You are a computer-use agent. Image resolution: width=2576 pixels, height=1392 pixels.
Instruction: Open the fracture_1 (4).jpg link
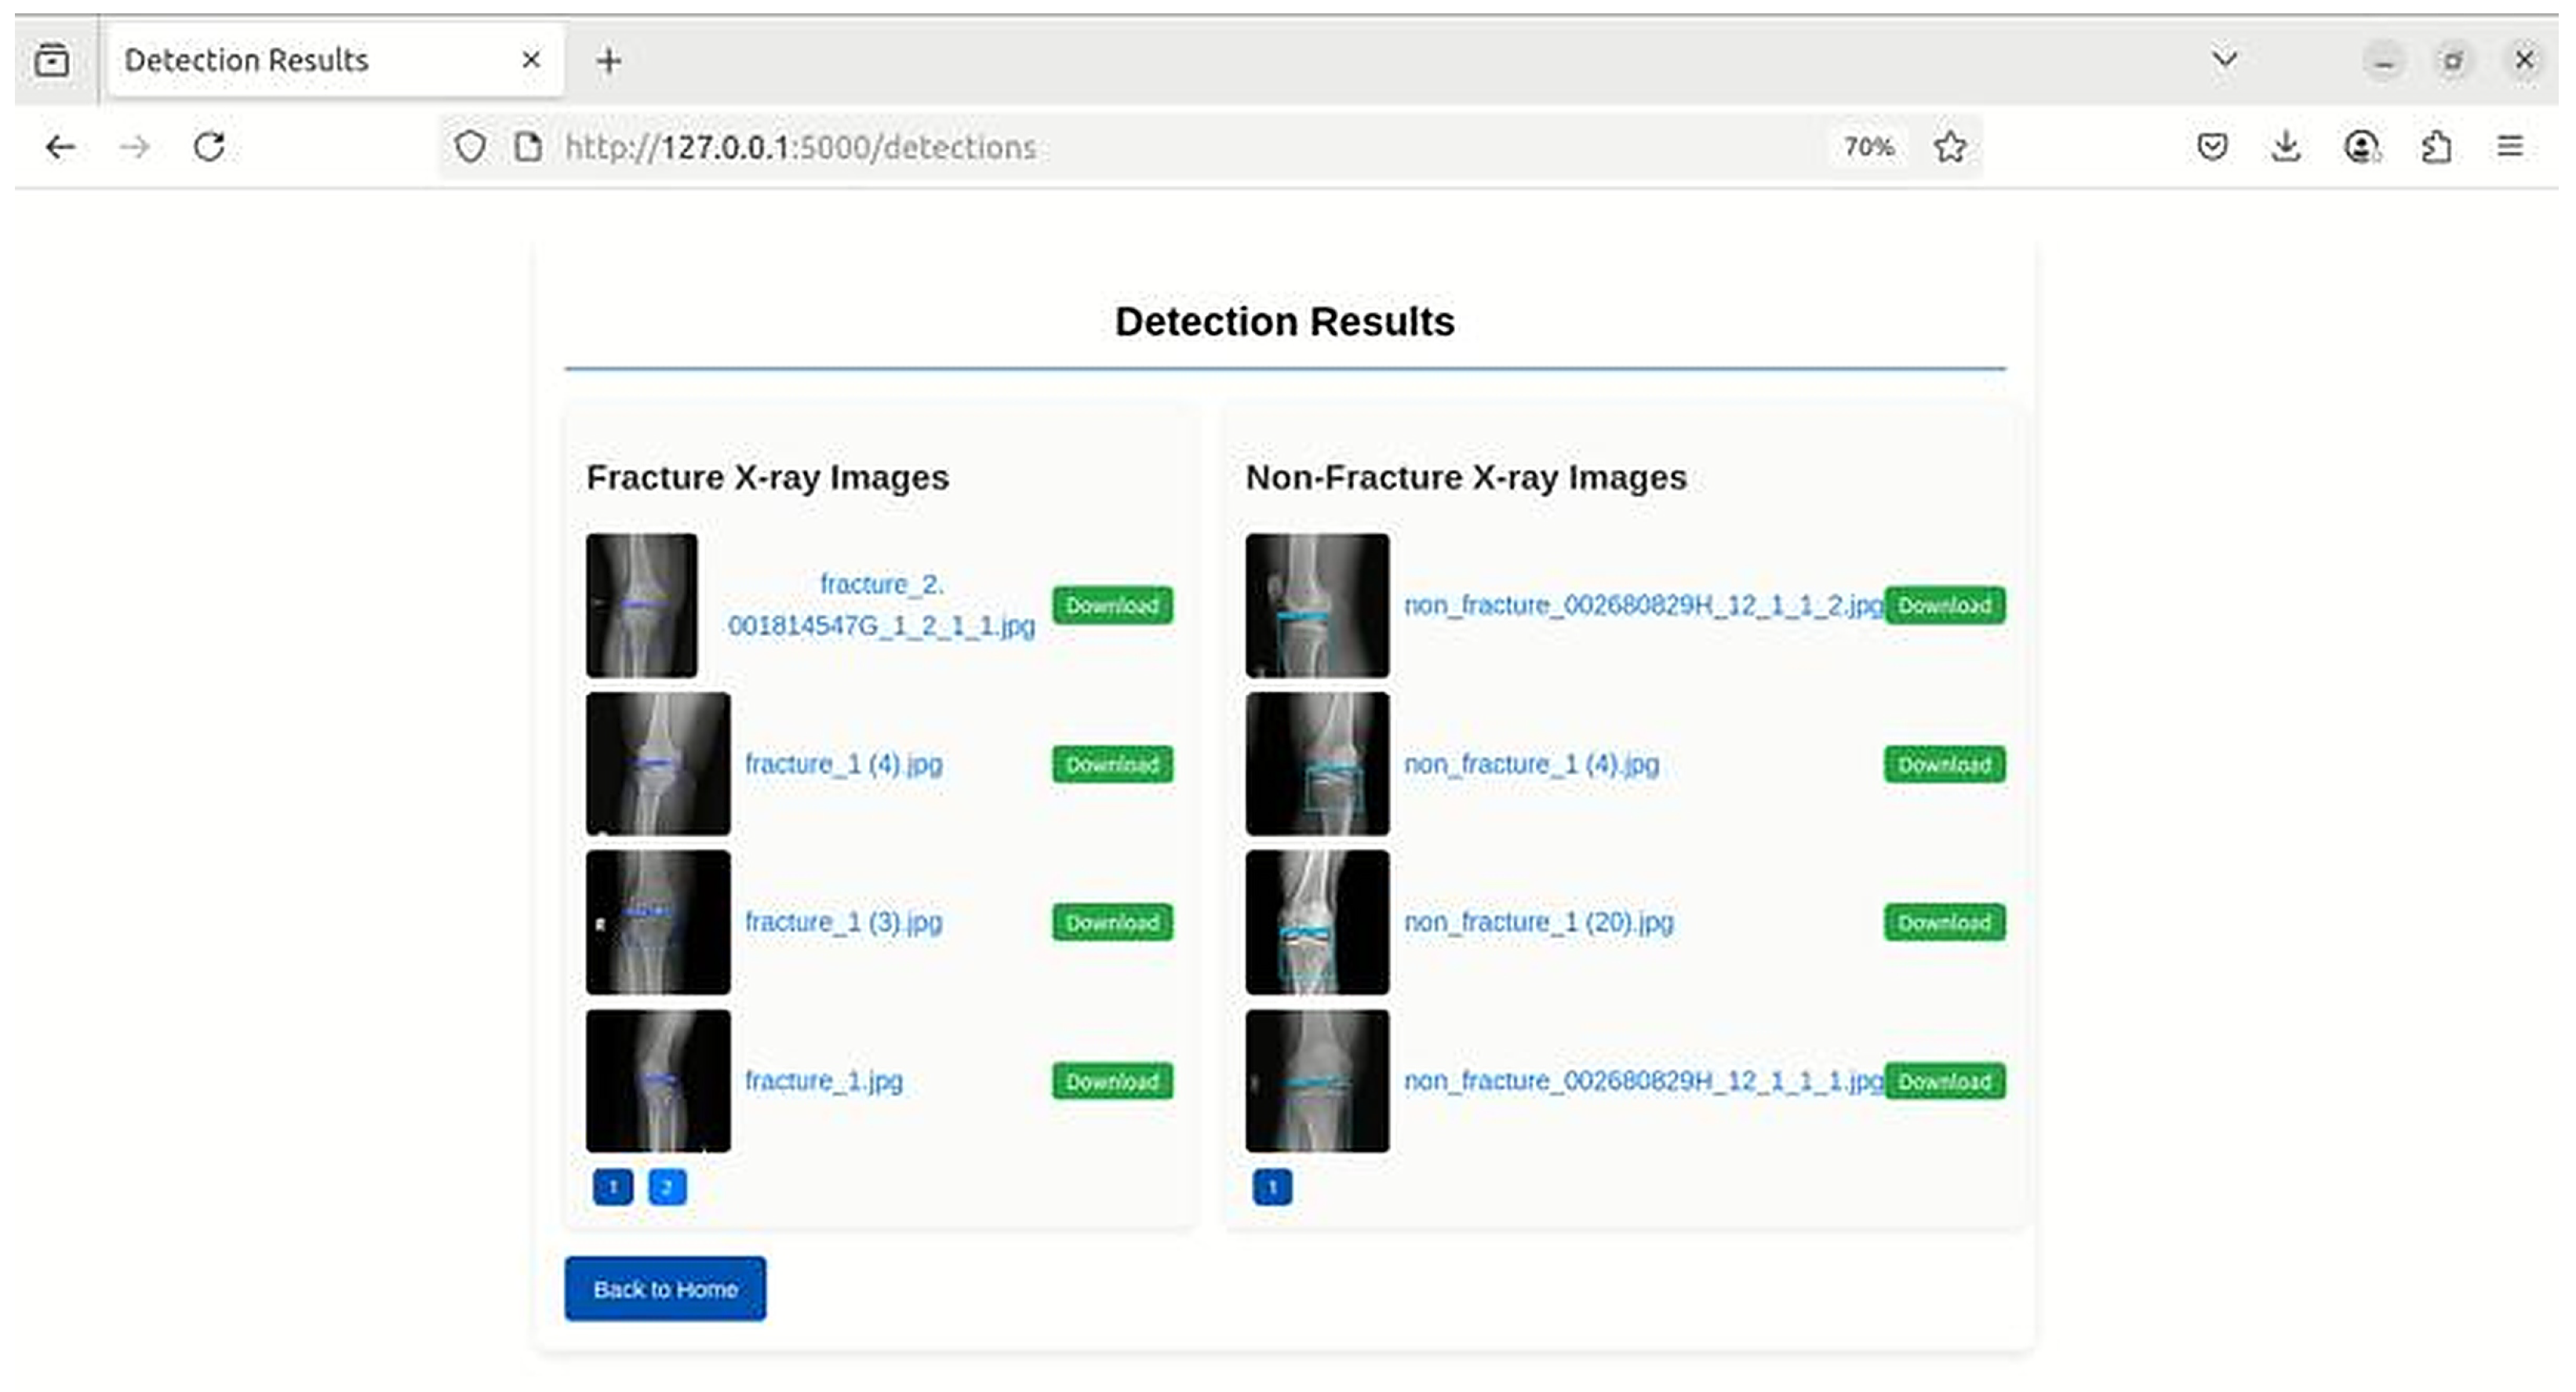(844, 764)
